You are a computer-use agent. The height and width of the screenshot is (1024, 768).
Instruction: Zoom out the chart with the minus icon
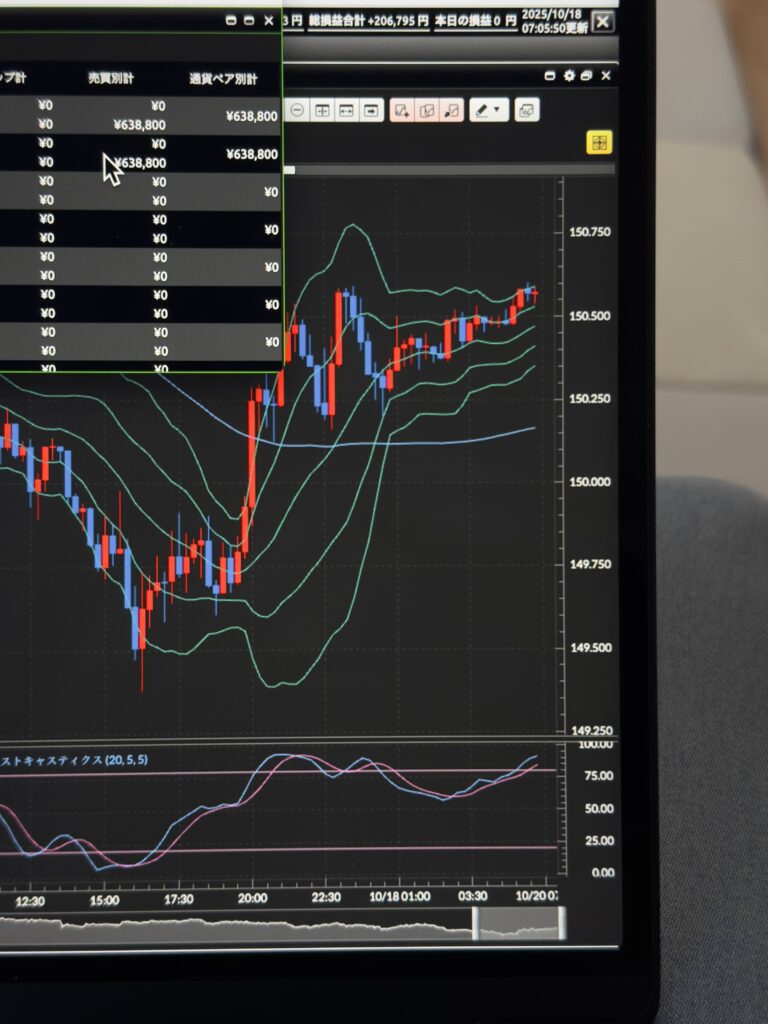point(298,110)
